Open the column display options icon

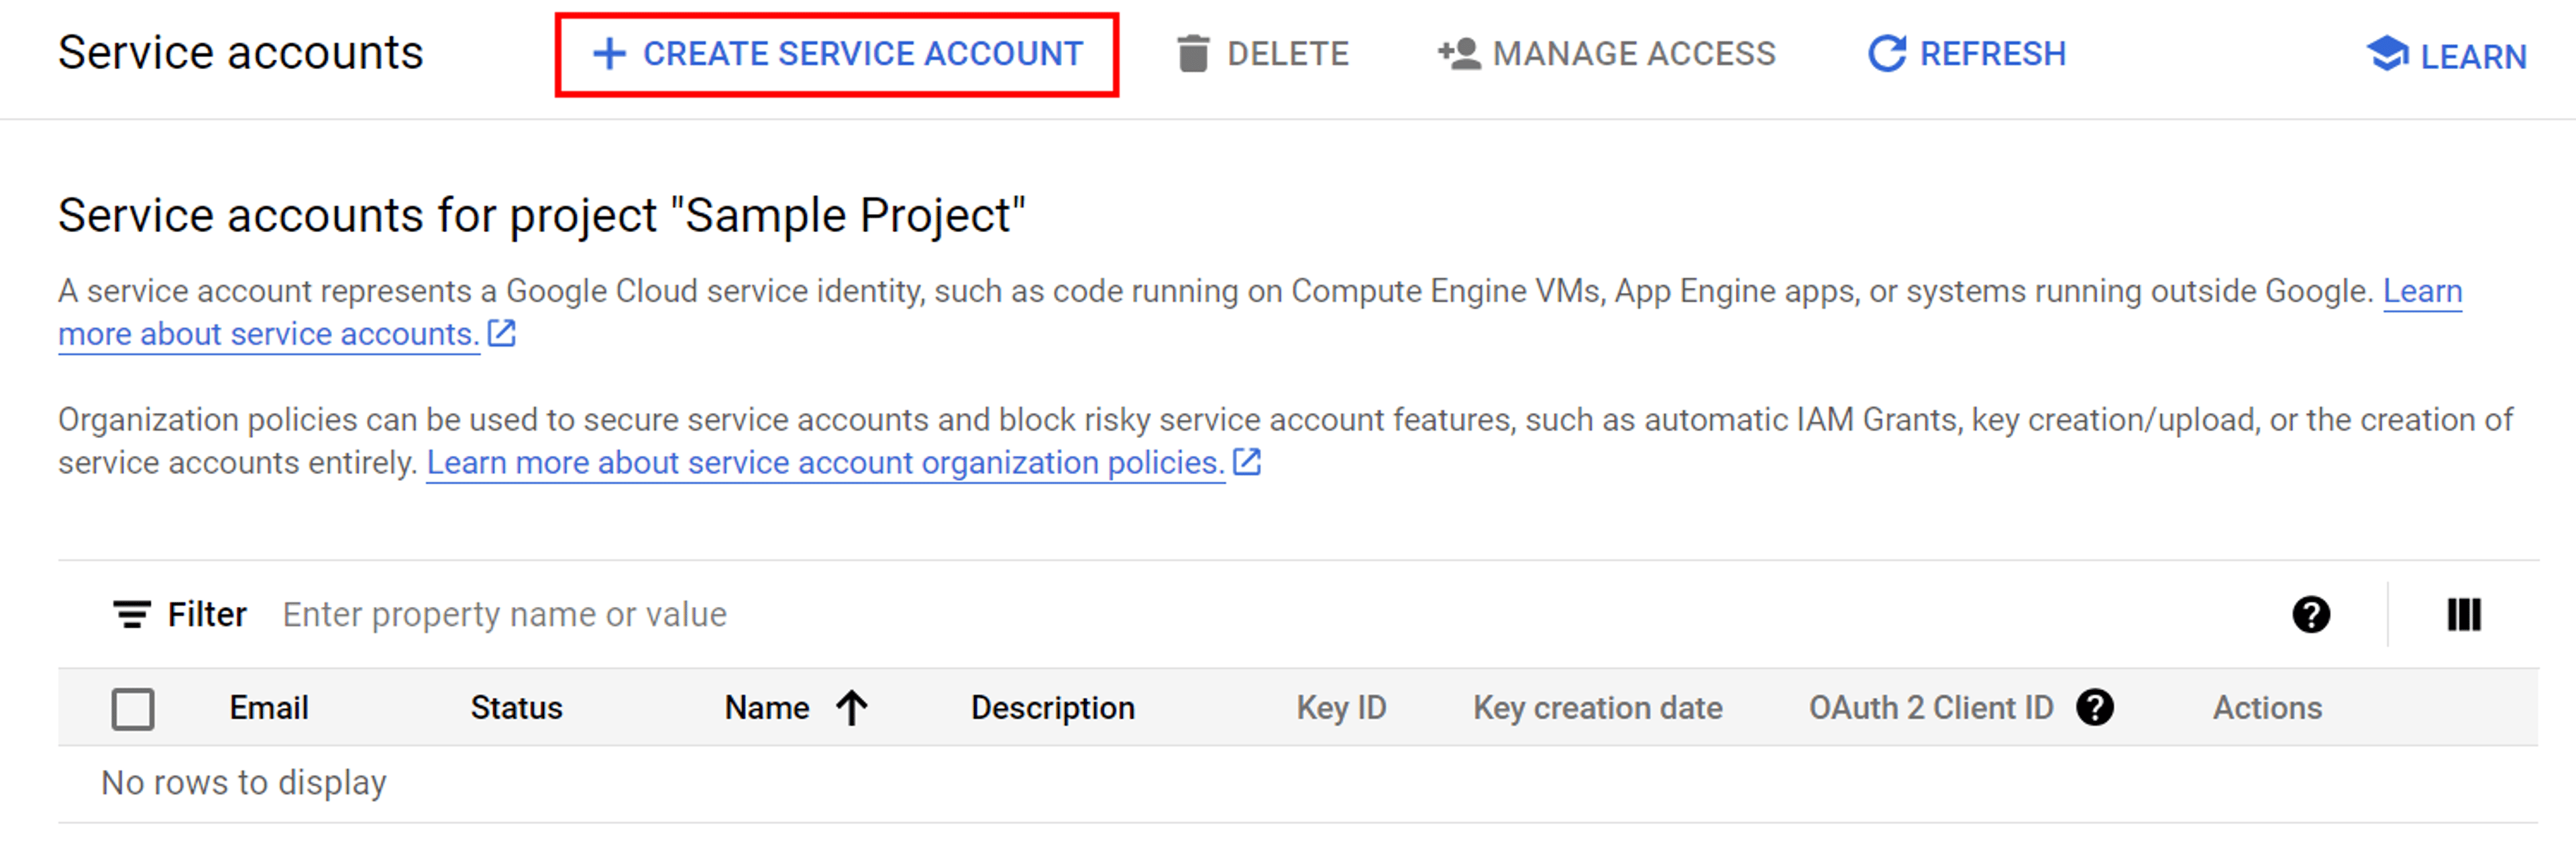pyautogui.click(x=2464, y=614)
